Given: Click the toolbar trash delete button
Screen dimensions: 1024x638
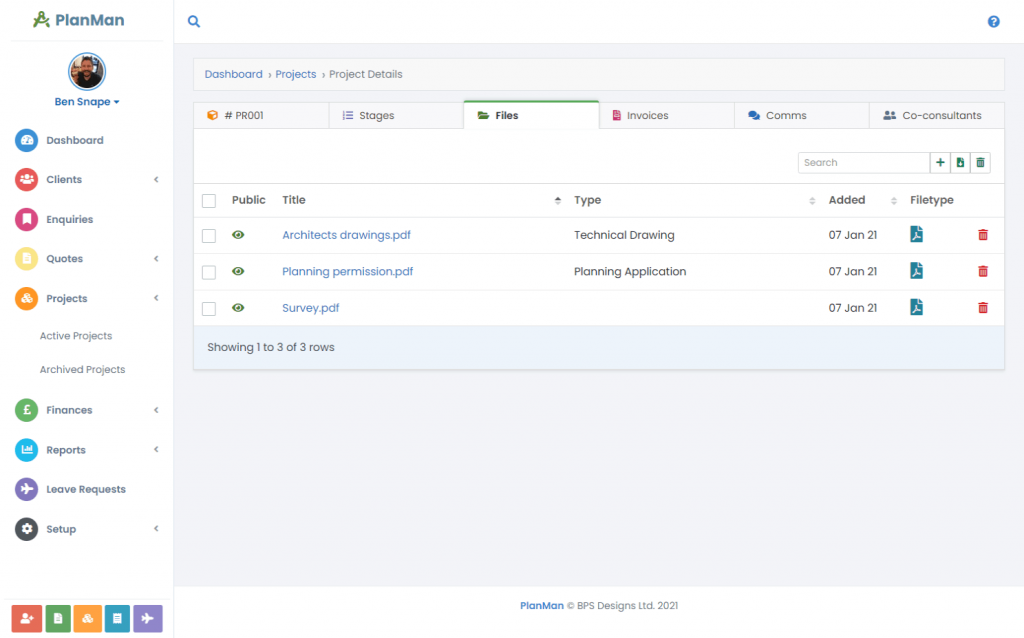Looking at the screenshot, I should coord(980,163).
